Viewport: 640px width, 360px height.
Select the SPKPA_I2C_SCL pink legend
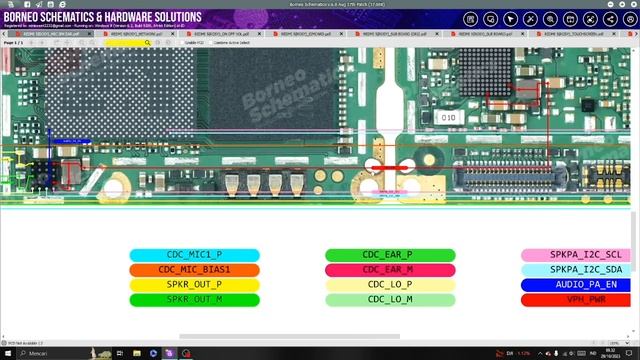(576, 255)
